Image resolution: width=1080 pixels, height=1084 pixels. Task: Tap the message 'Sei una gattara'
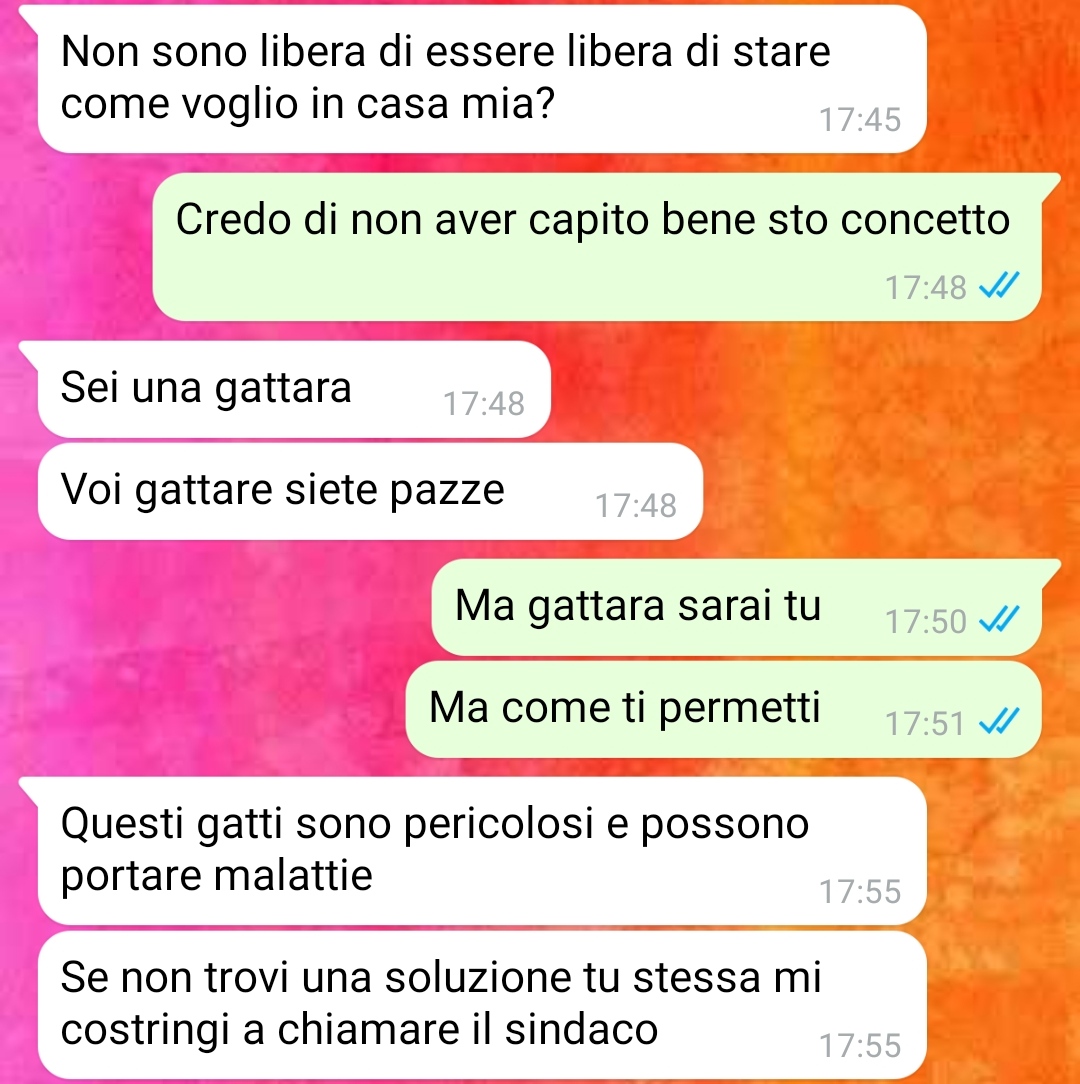294,389
